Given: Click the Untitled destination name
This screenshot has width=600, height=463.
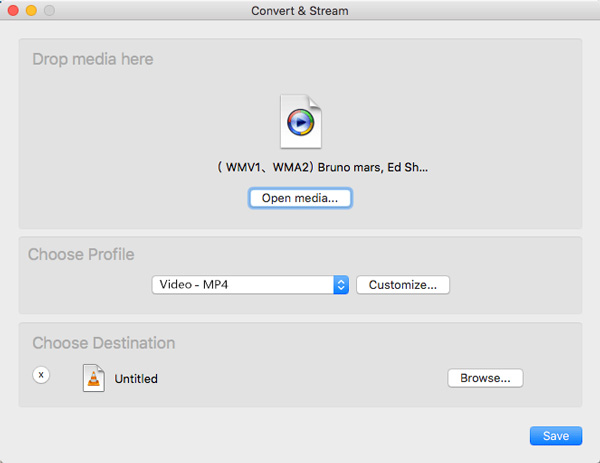Looking at the screenshot, I should pos(136,379).
